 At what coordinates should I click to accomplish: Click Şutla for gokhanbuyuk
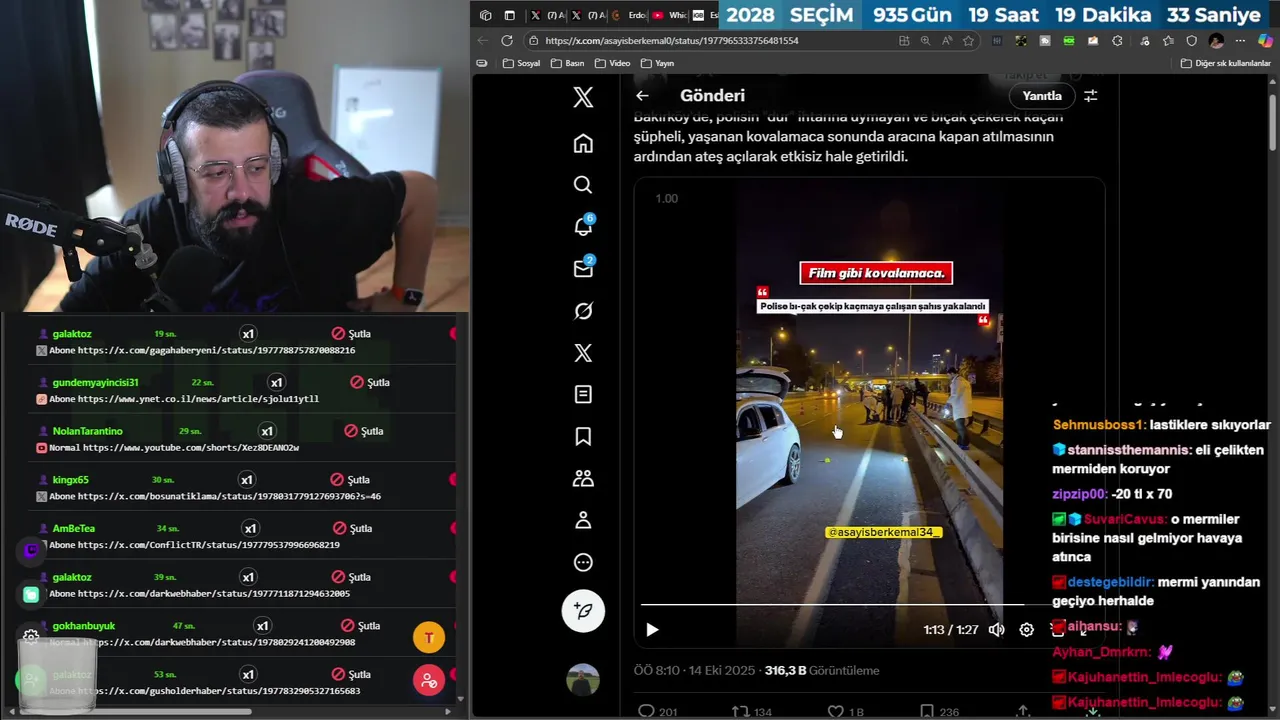click(361, 626)
